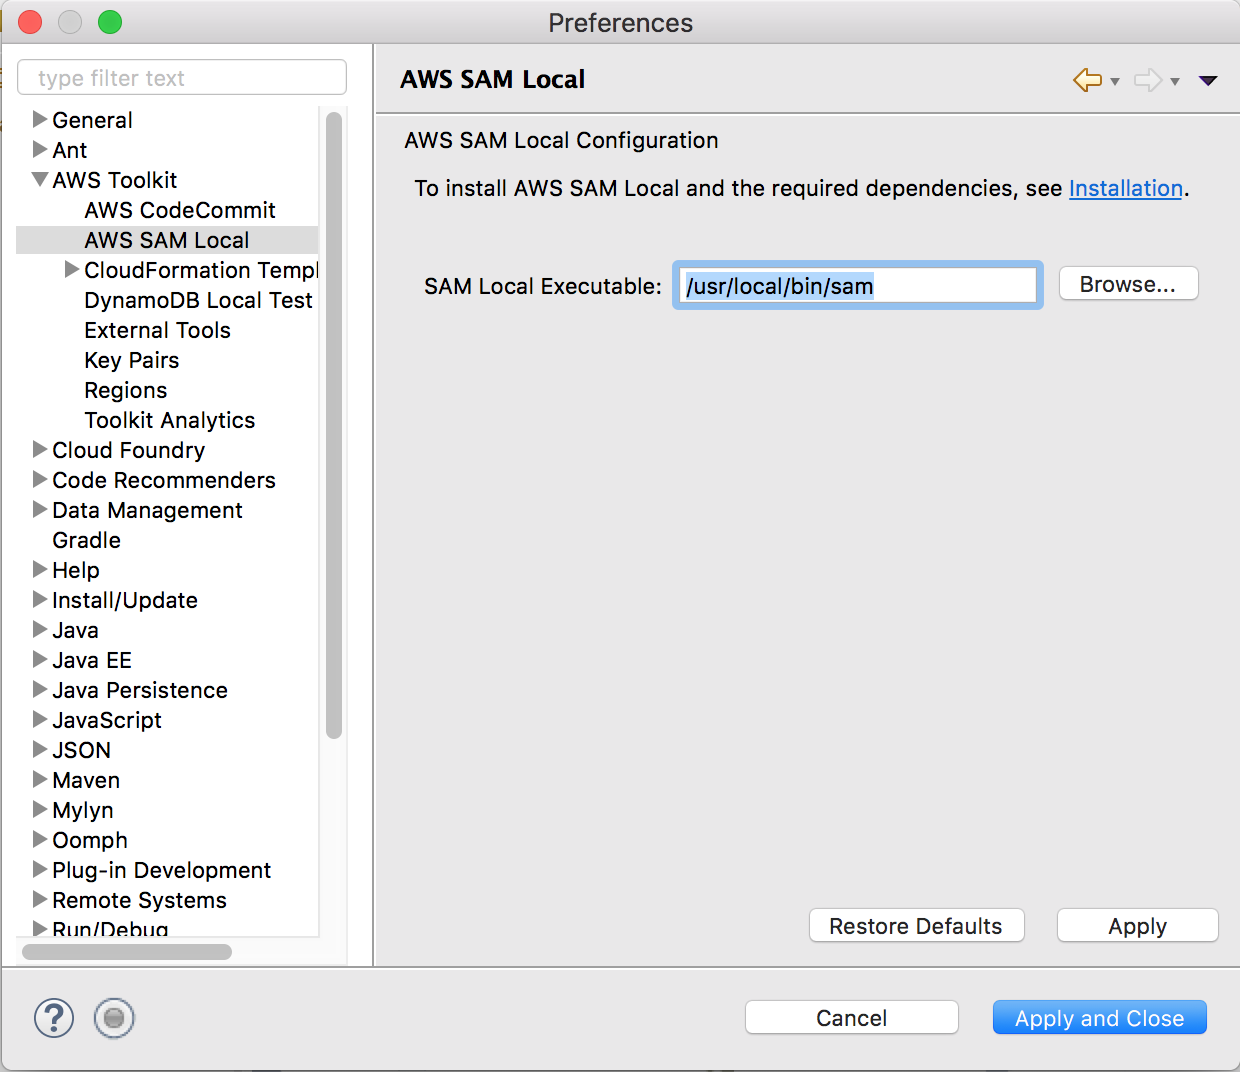Click the green zoom window button
The height and width of the screenshot is (1072, 1240).
(110, 22)
